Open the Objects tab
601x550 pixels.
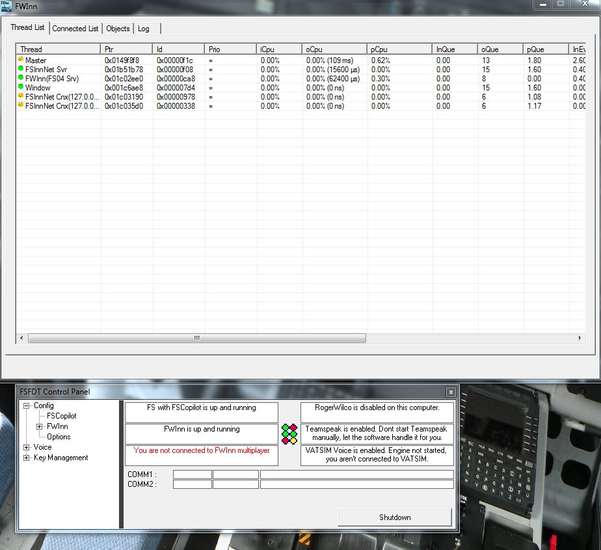118,28
